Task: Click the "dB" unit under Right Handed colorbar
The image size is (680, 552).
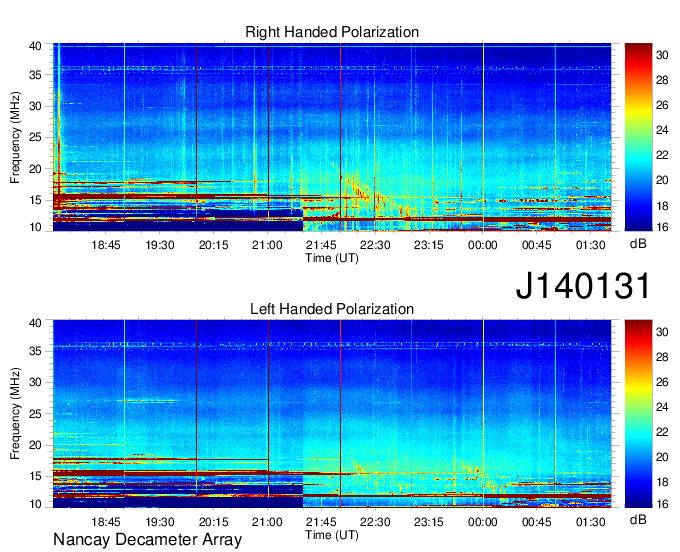Action: (638, 244)
